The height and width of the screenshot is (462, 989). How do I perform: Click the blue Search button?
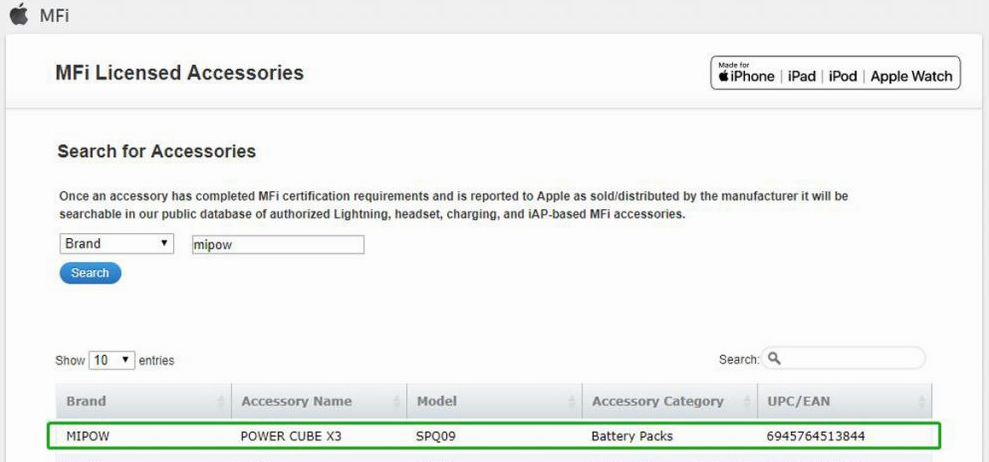point(90,273)
